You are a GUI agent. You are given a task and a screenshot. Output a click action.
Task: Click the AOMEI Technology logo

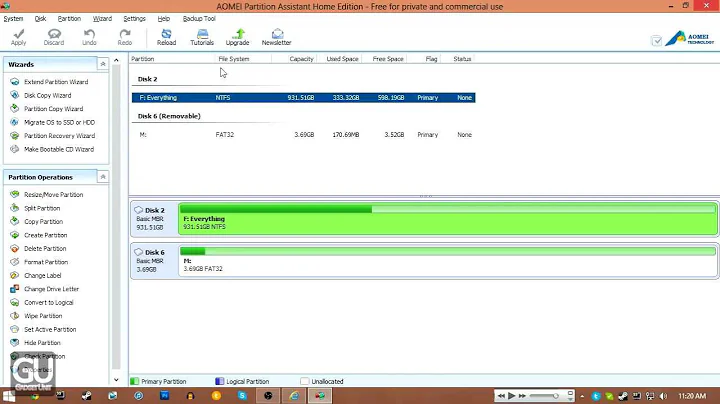(690, 39)
